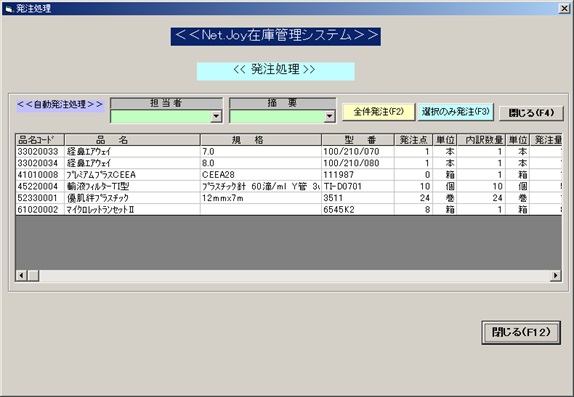Image resolution: width=574 pixels, height=397 pixels.
Task: Click the green 摘要 input field
Action: (x=277, y=116)
